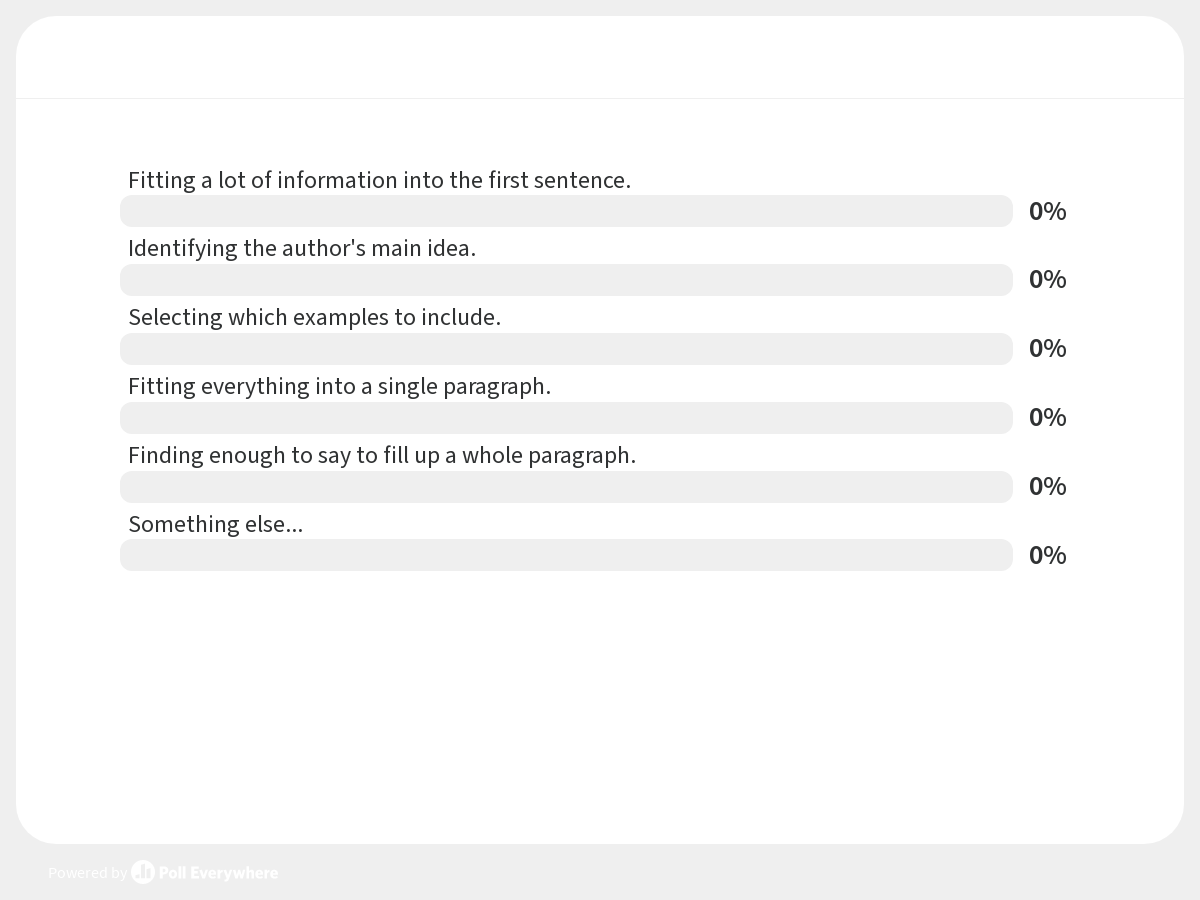Click result bar for examples to include

[566, 349]
